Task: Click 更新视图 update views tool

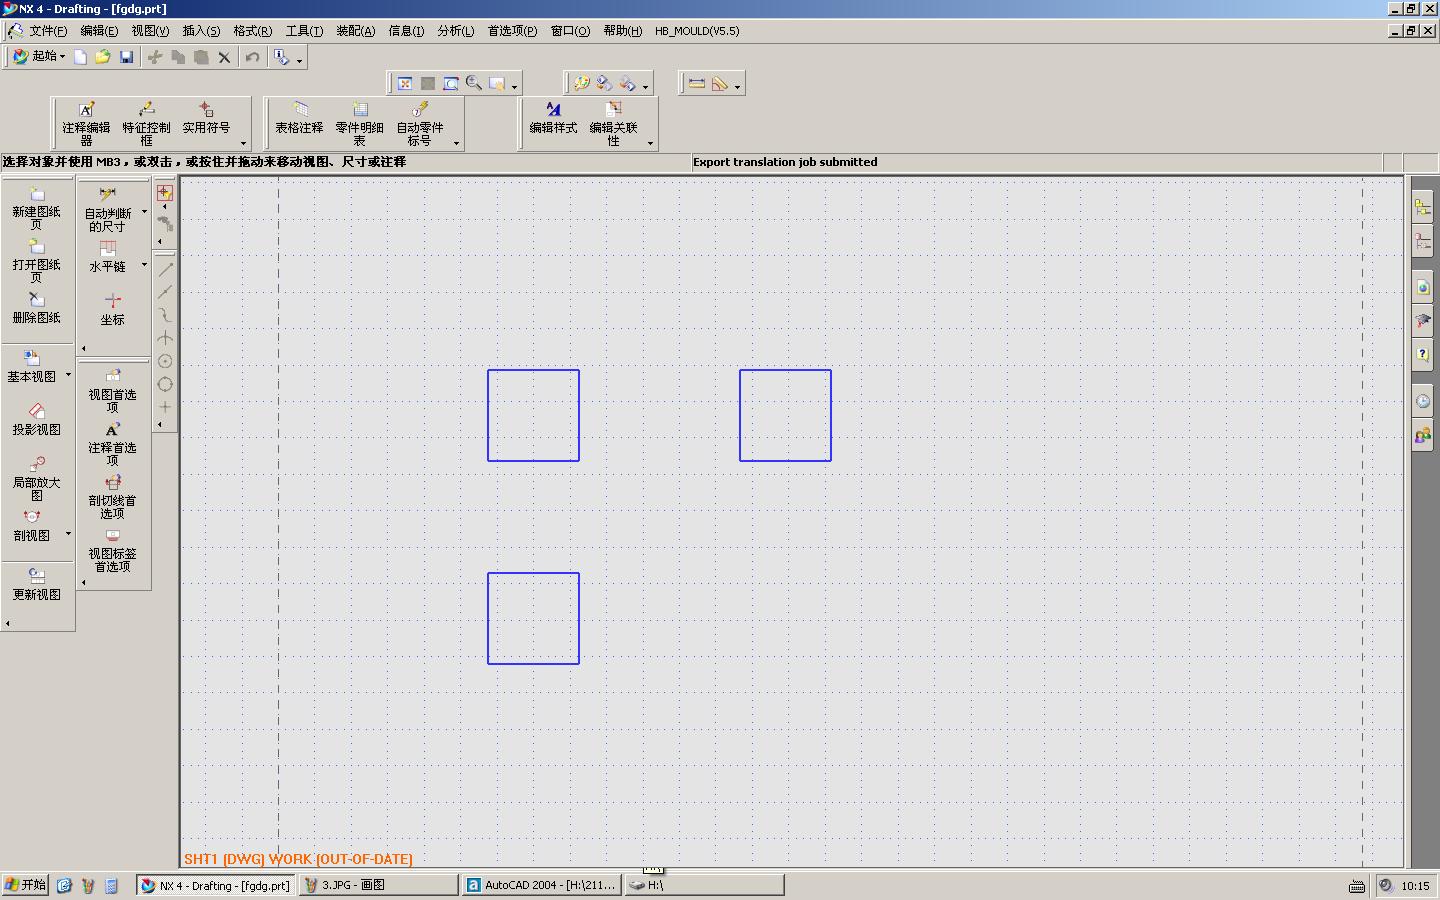Action: (x=36, y=585)
